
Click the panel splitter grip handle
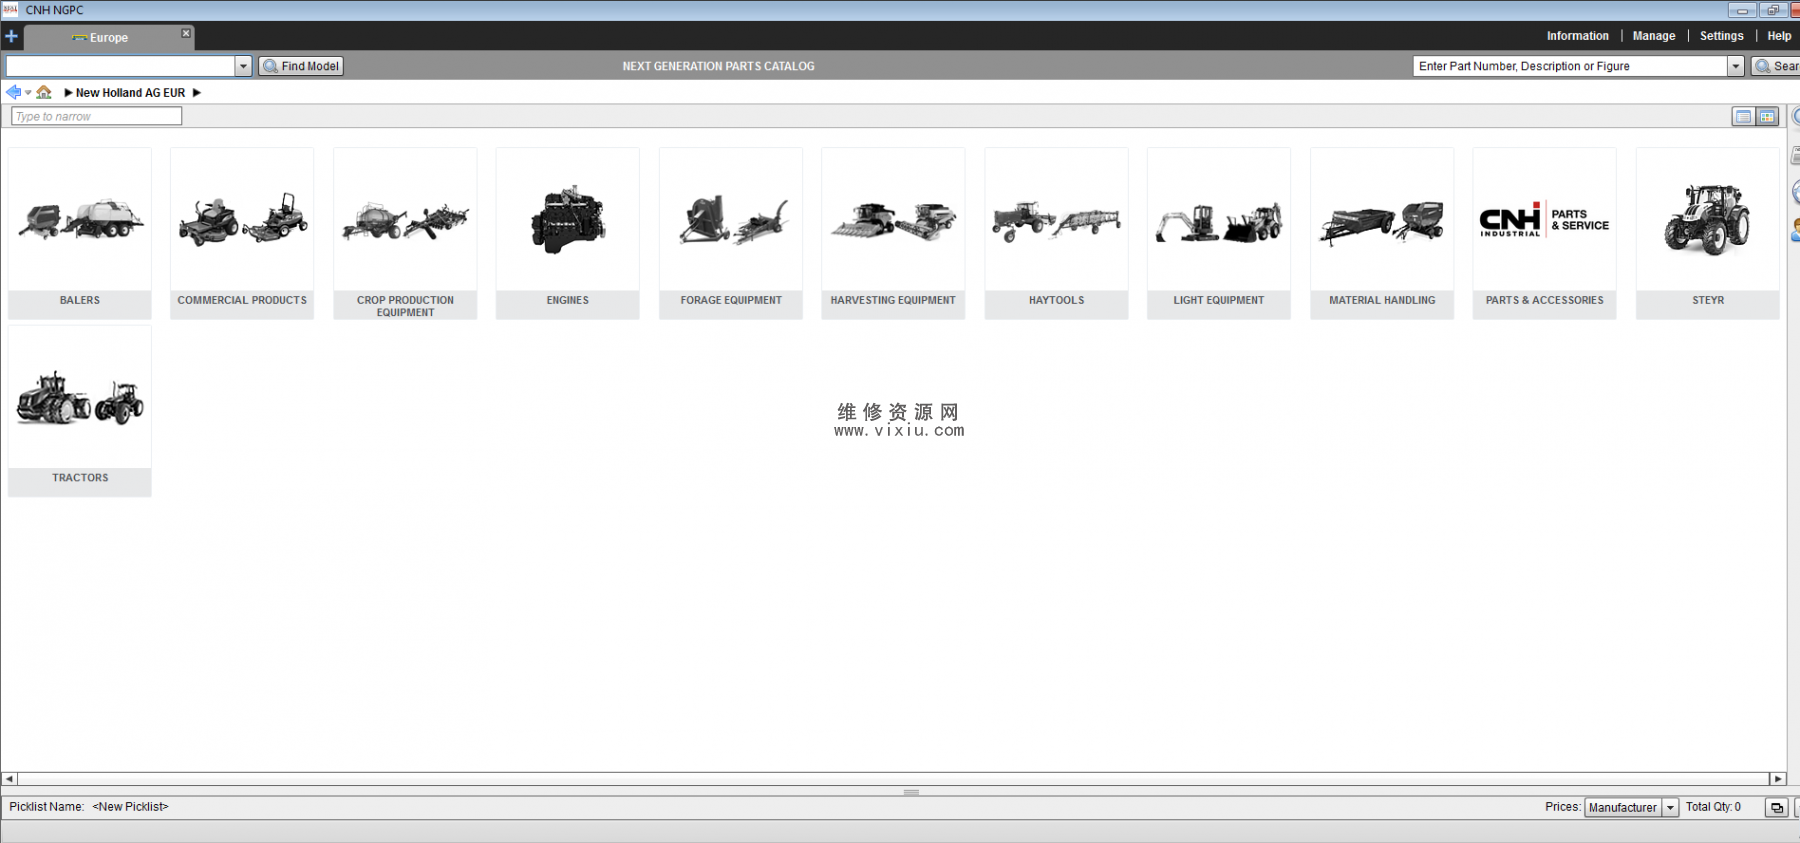click(911, 792)
